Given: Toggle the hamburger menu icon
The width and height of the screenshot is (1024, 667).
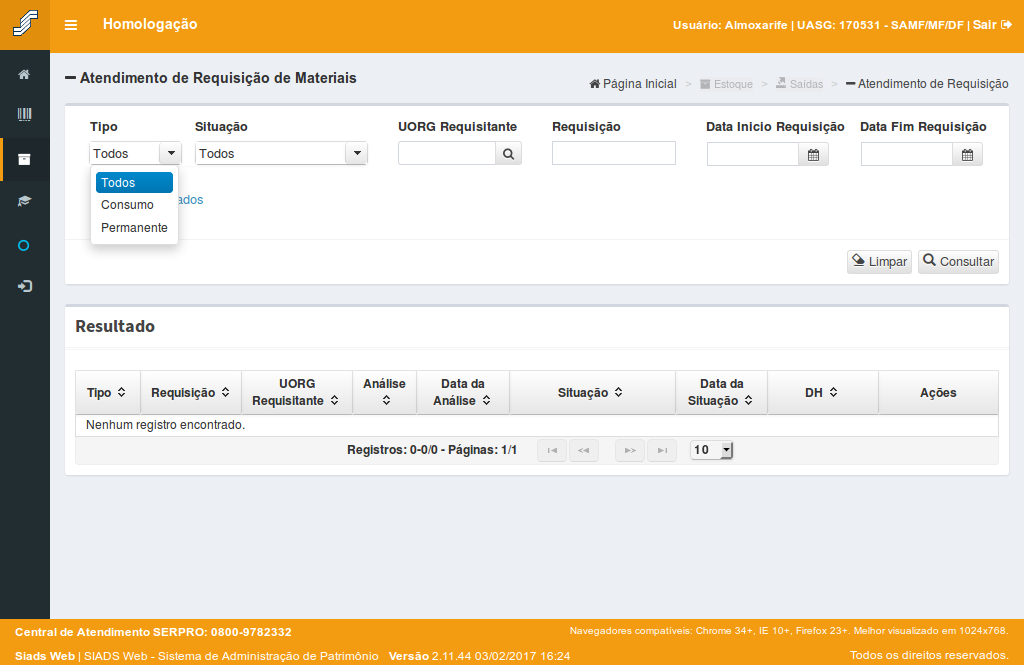Looking at the screenshot, I should pyautogui.click(x=71, y=25).
